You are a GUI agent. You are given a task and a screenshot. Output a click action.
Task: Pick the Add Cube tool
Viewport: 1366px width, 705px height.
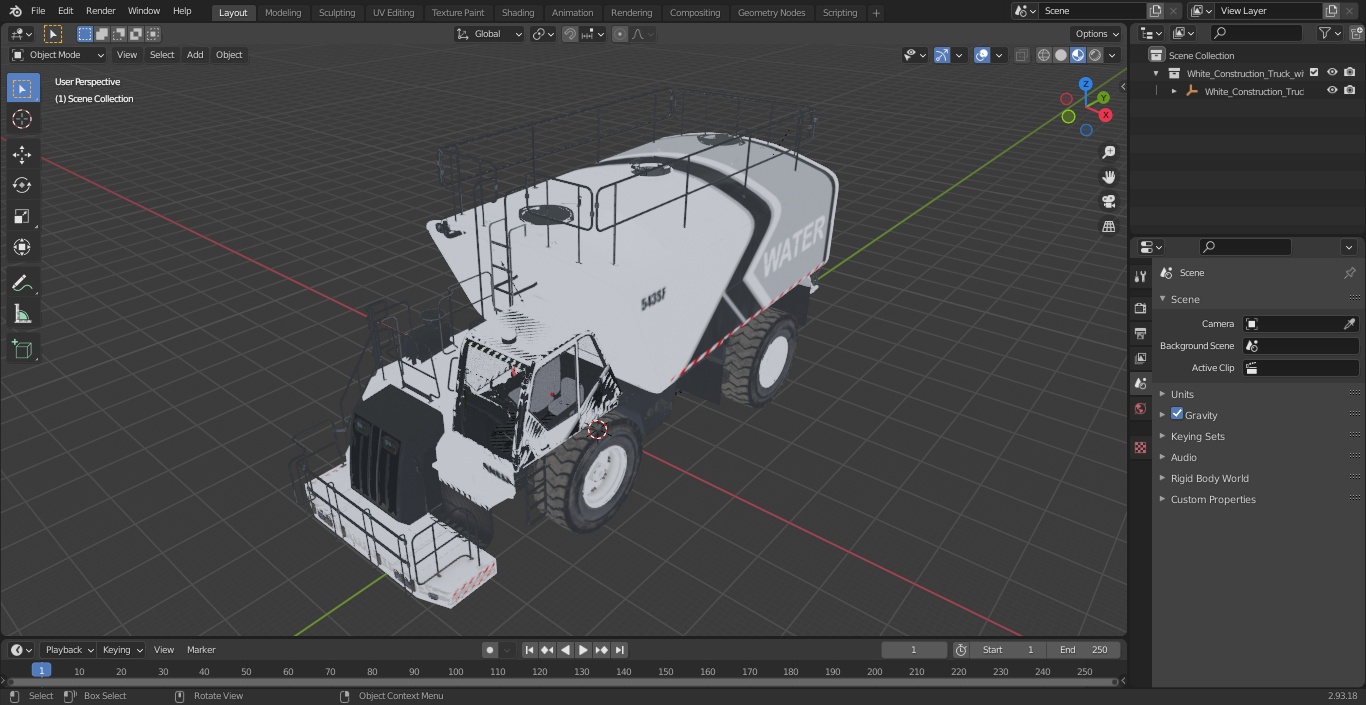pyautogui.click(x=22, y=350)
